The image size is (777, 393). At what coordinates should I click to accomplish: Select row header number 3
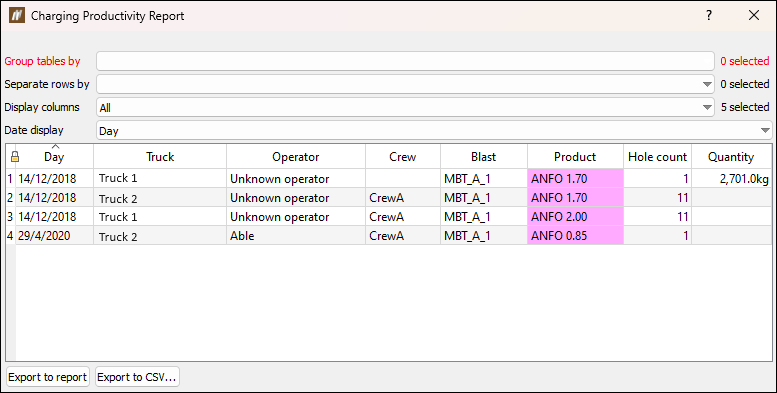pos(10,217)
